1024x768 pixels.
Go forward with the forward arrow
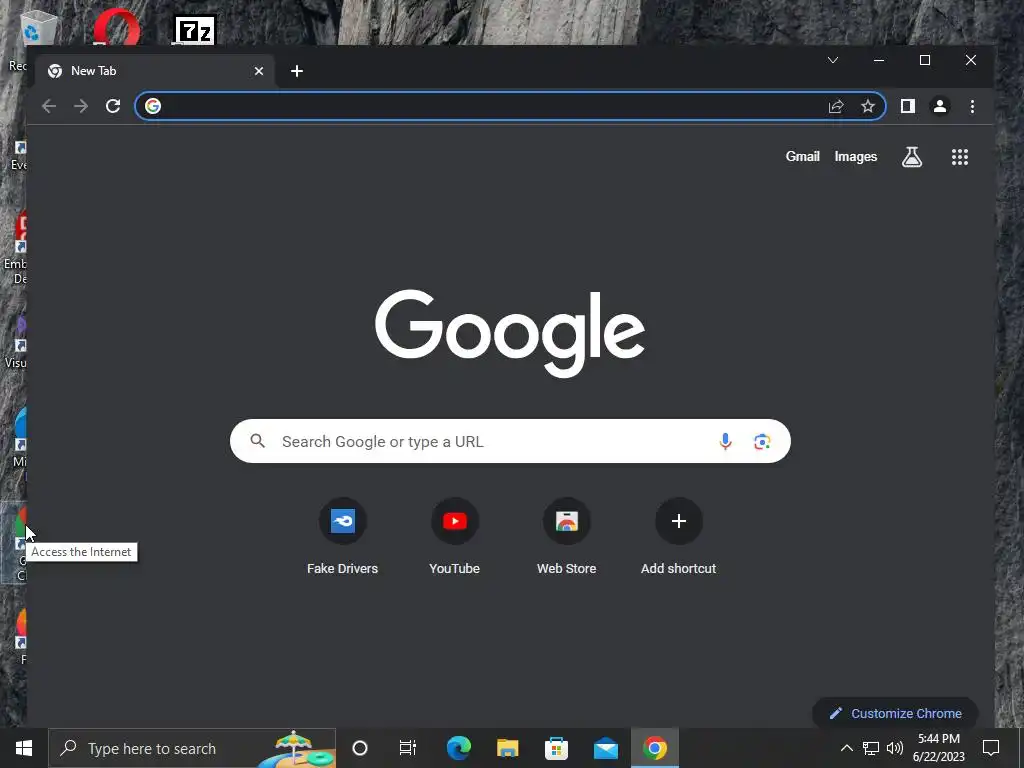[81, 106]
